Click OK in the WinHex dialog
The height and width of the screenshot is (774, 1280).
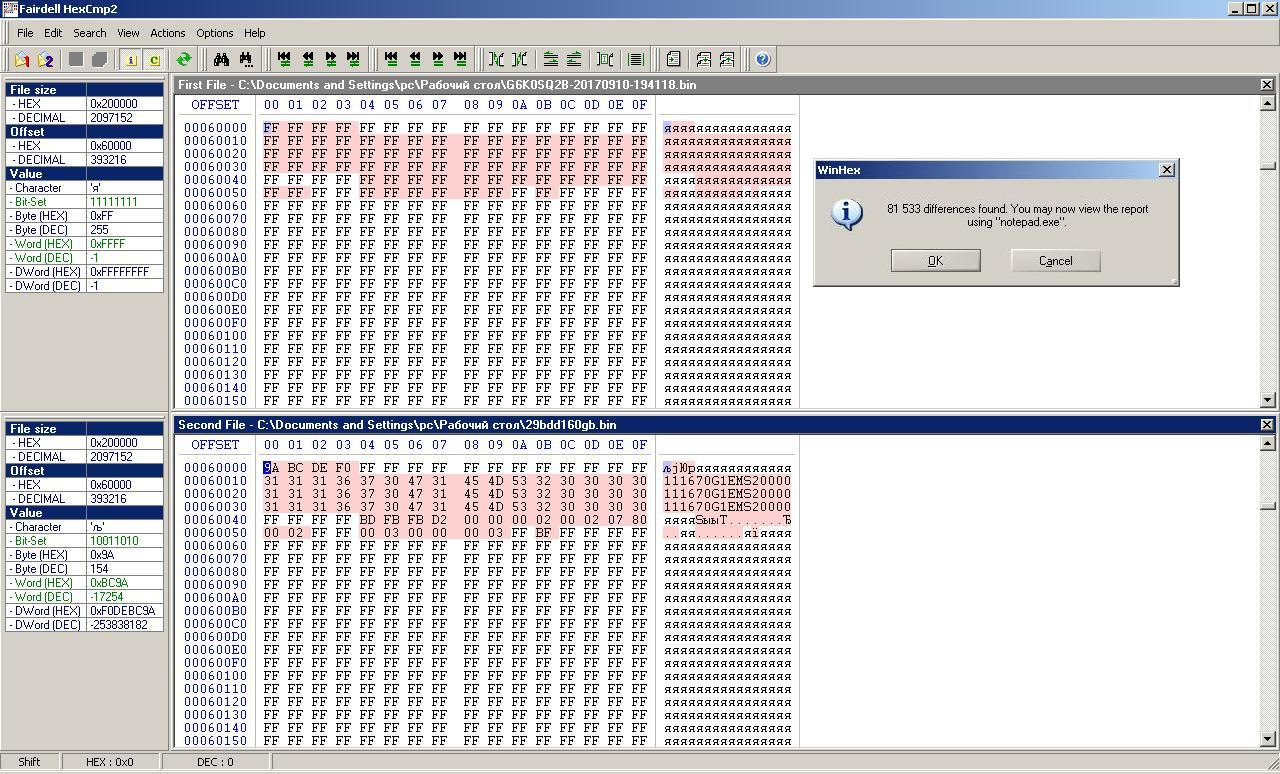pos(935,260)
